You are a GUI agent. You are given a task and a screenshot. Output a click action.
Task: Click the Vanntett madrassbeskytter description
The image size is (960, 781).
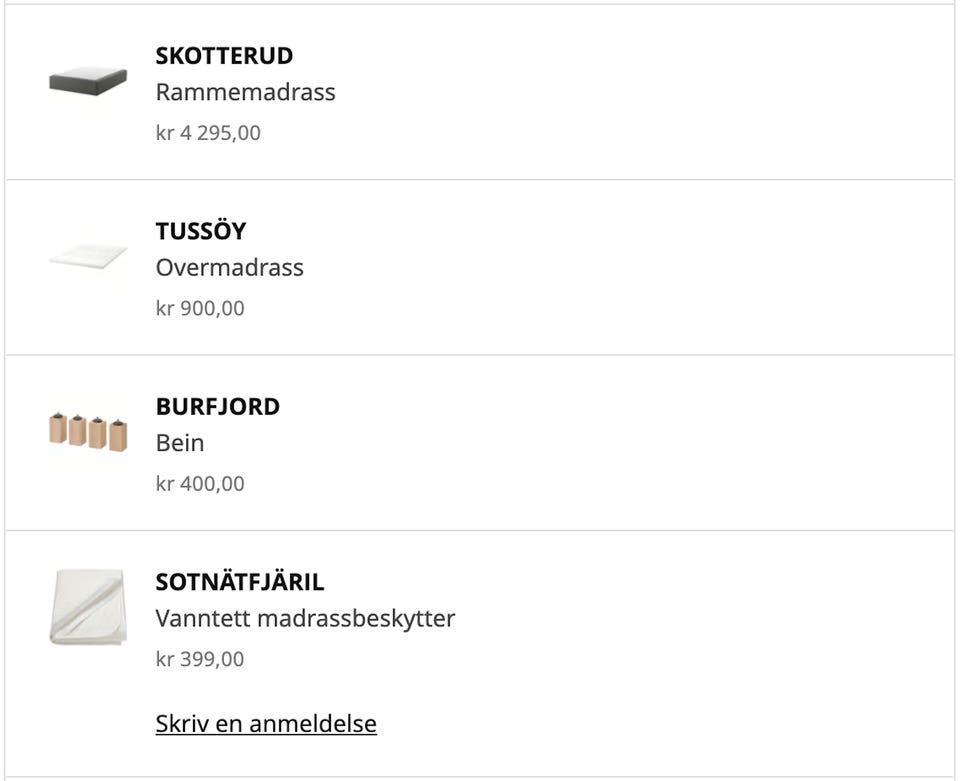tap(305, 618)
